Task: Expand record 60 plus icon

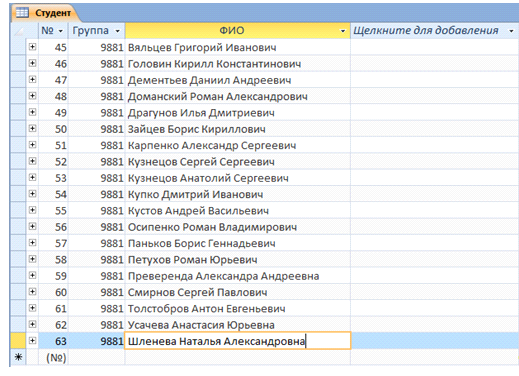Action: [x=32, y=292]
